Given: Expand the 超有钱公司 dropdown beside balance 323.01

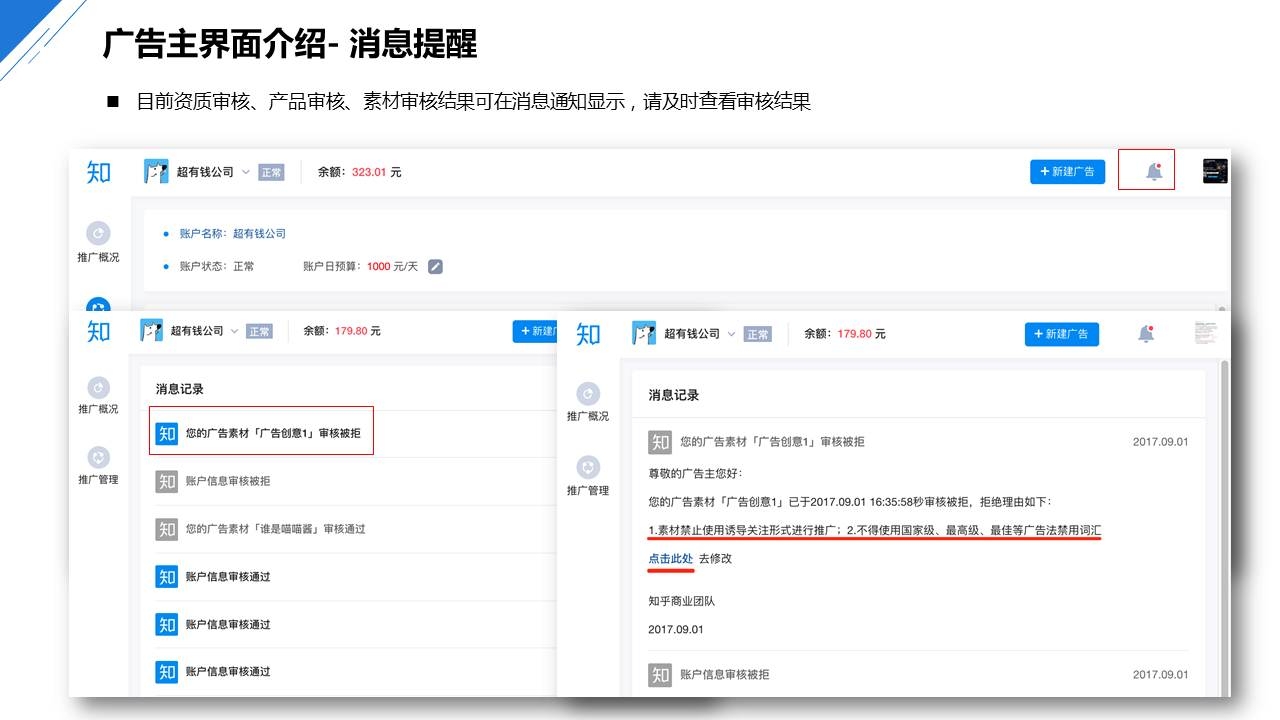Looking at the screenshot, I should tap(245, 172).
